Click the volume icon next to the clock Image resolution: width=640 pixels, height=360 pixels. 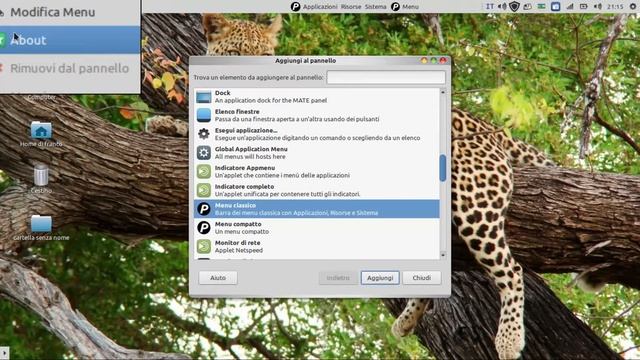tap(598, 7)
